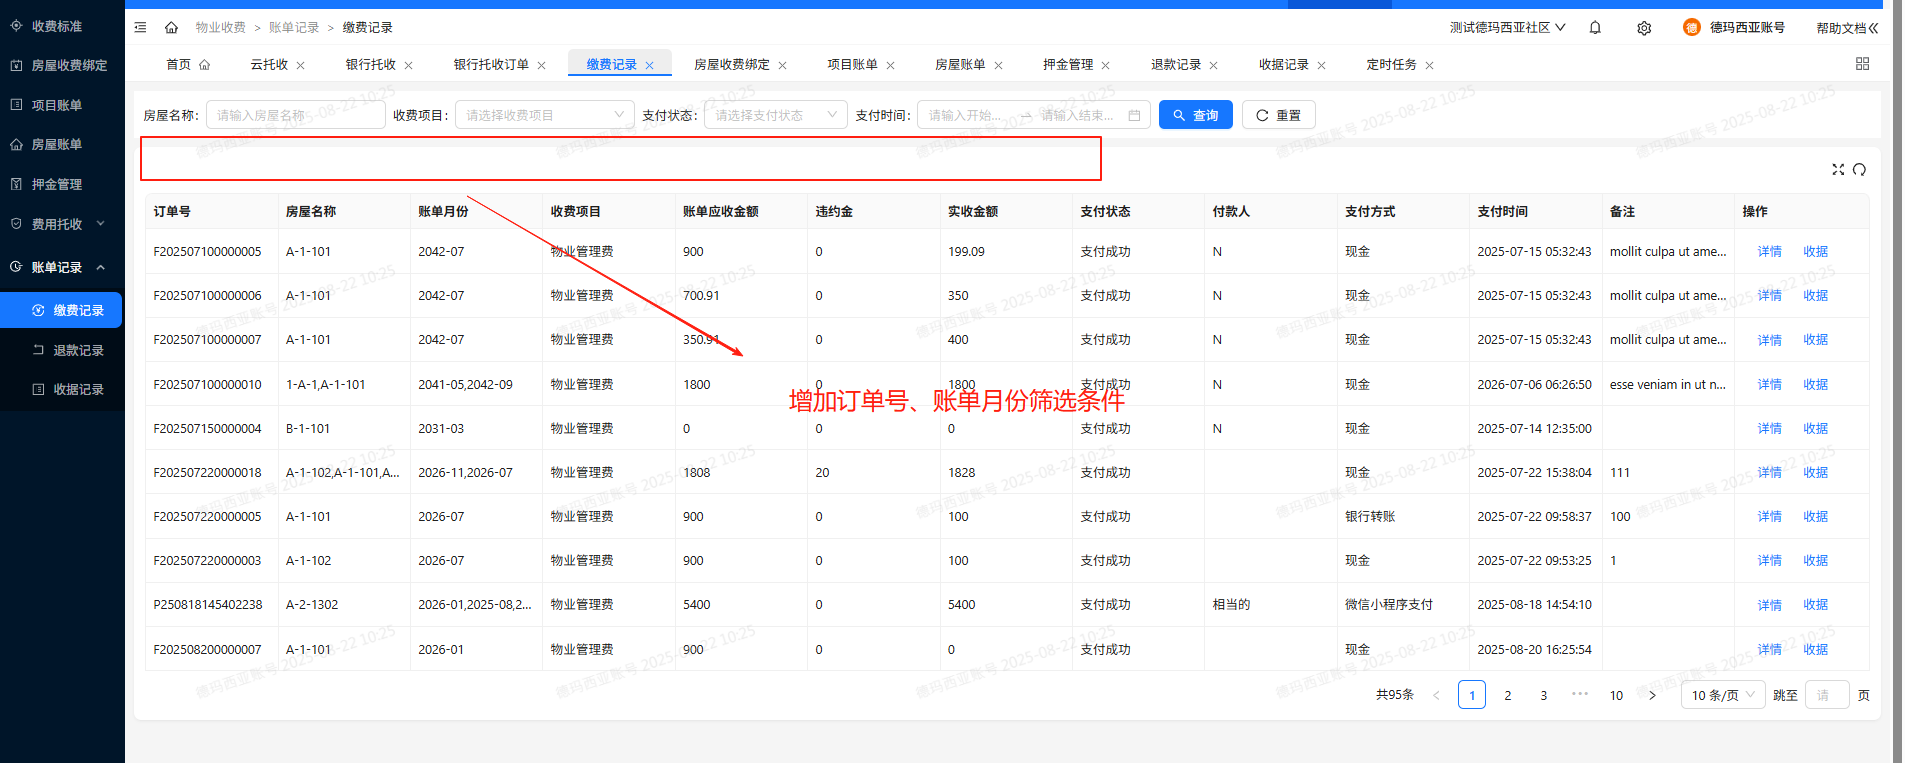Open the 支付状态 dropdown

pyautogui.click(x=775, y=115)
